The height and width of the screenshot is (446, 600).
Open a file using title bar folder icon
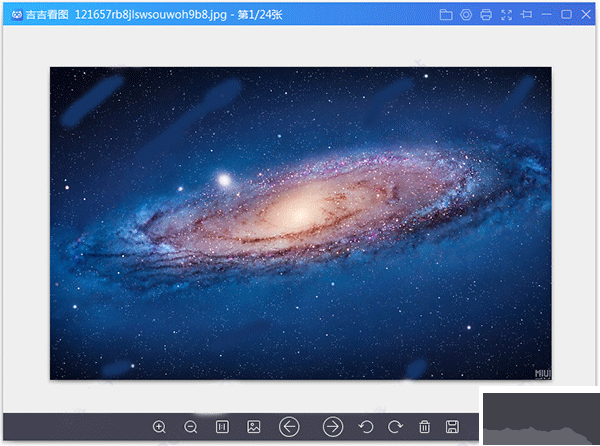[x=446, y=15]
